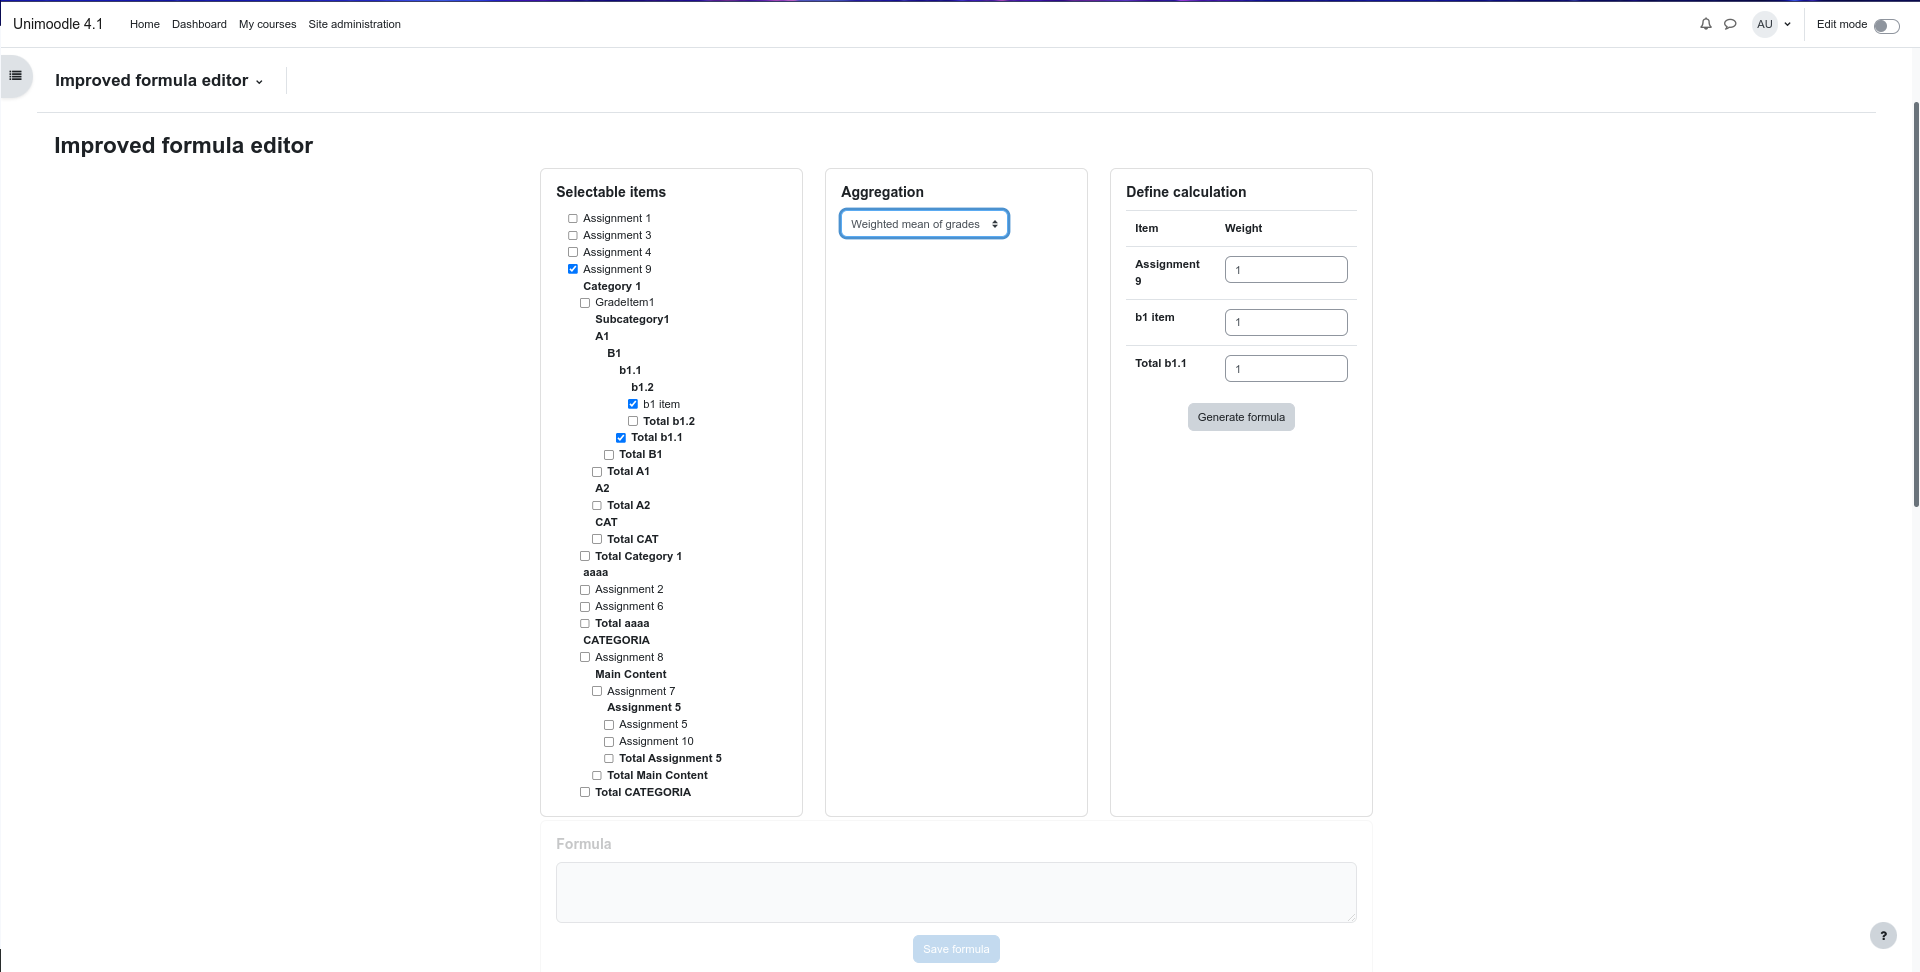
Task: Open the messaging chat bubble icon
Action: [x=1730, y=24]
